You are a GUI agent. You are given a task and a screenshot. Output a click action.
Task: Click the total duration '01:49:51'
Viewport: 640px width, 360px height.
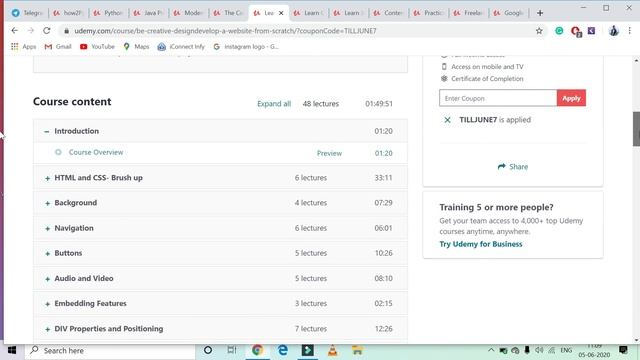tap(379, 104)
